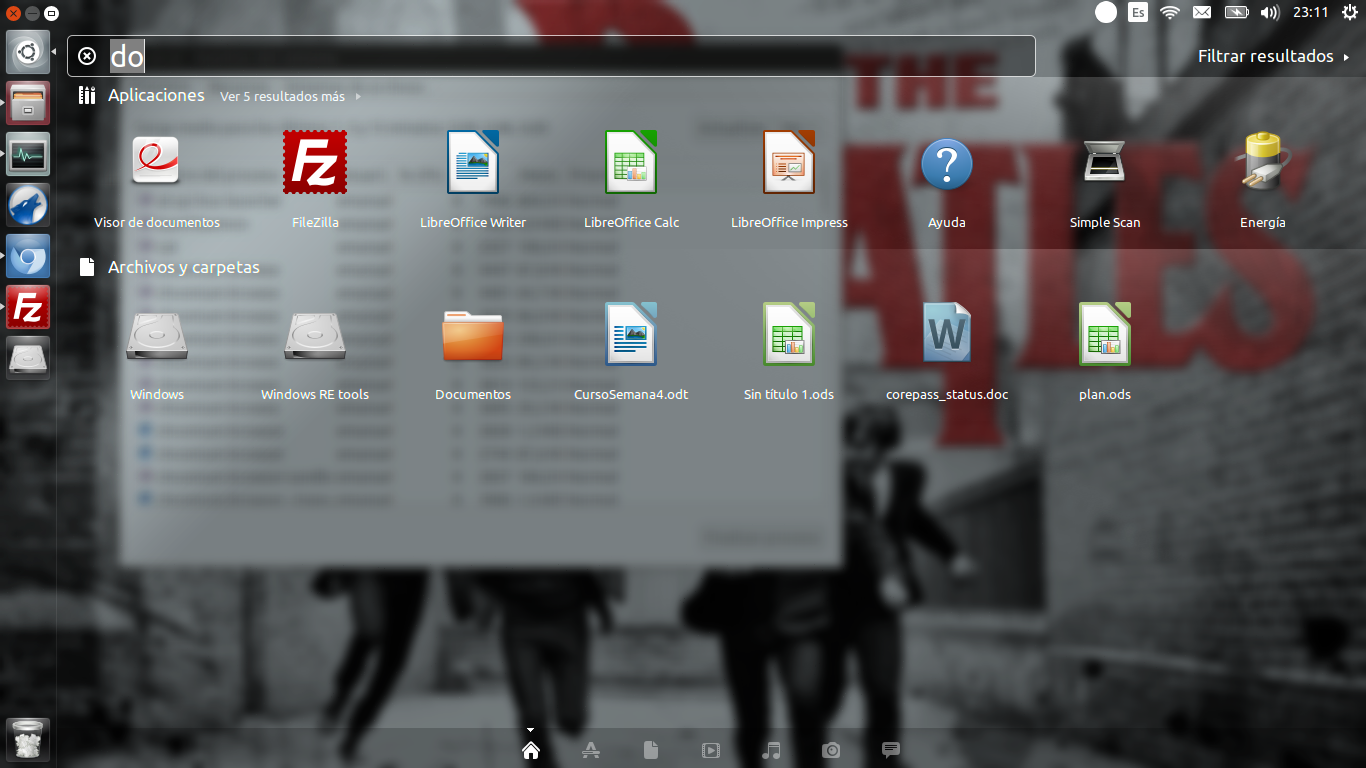
Task: Switch to the Music lens
Action: [771, 750]
